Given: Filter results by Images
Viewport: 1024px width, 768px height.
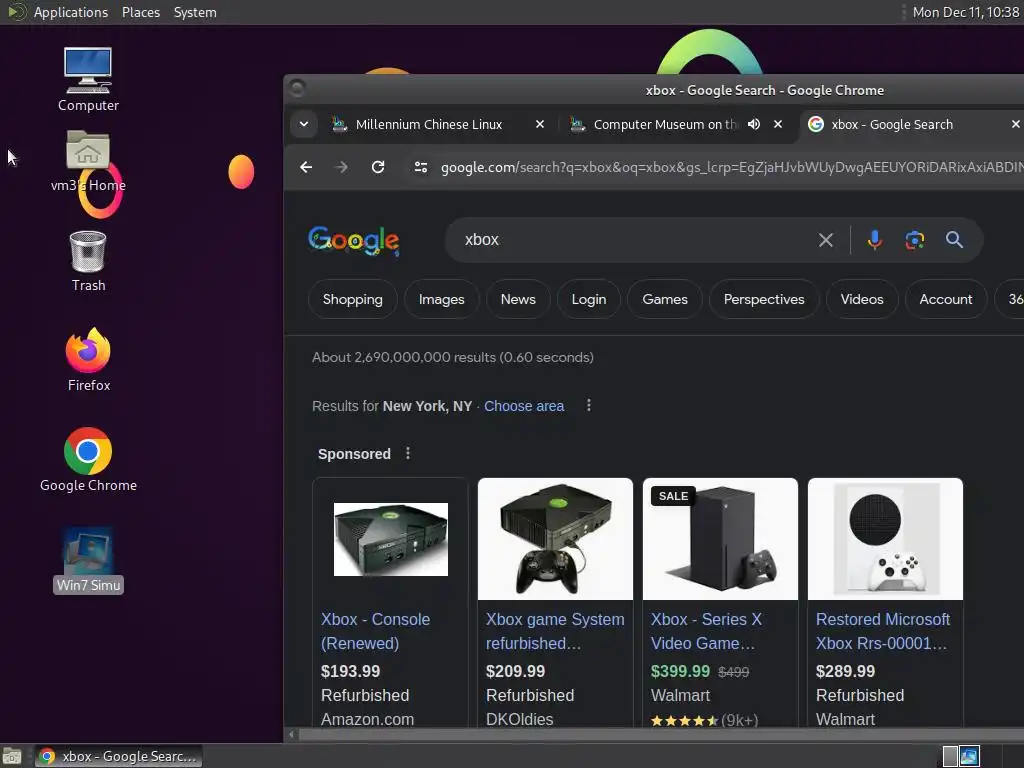Looking at the screenshot, I should (x=441, y=299).
